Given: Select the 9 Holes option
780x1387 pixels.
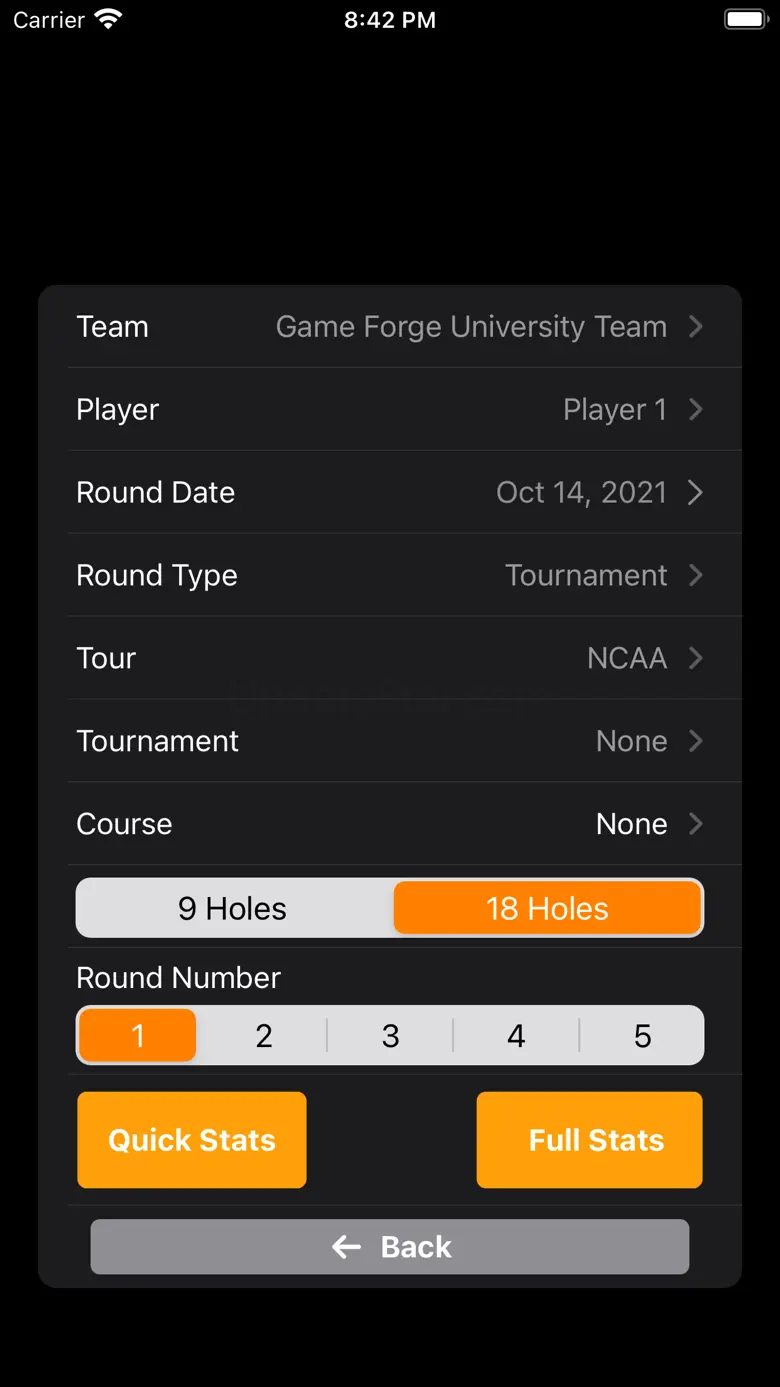Looking at the screenshot, I should pos(233,908).
